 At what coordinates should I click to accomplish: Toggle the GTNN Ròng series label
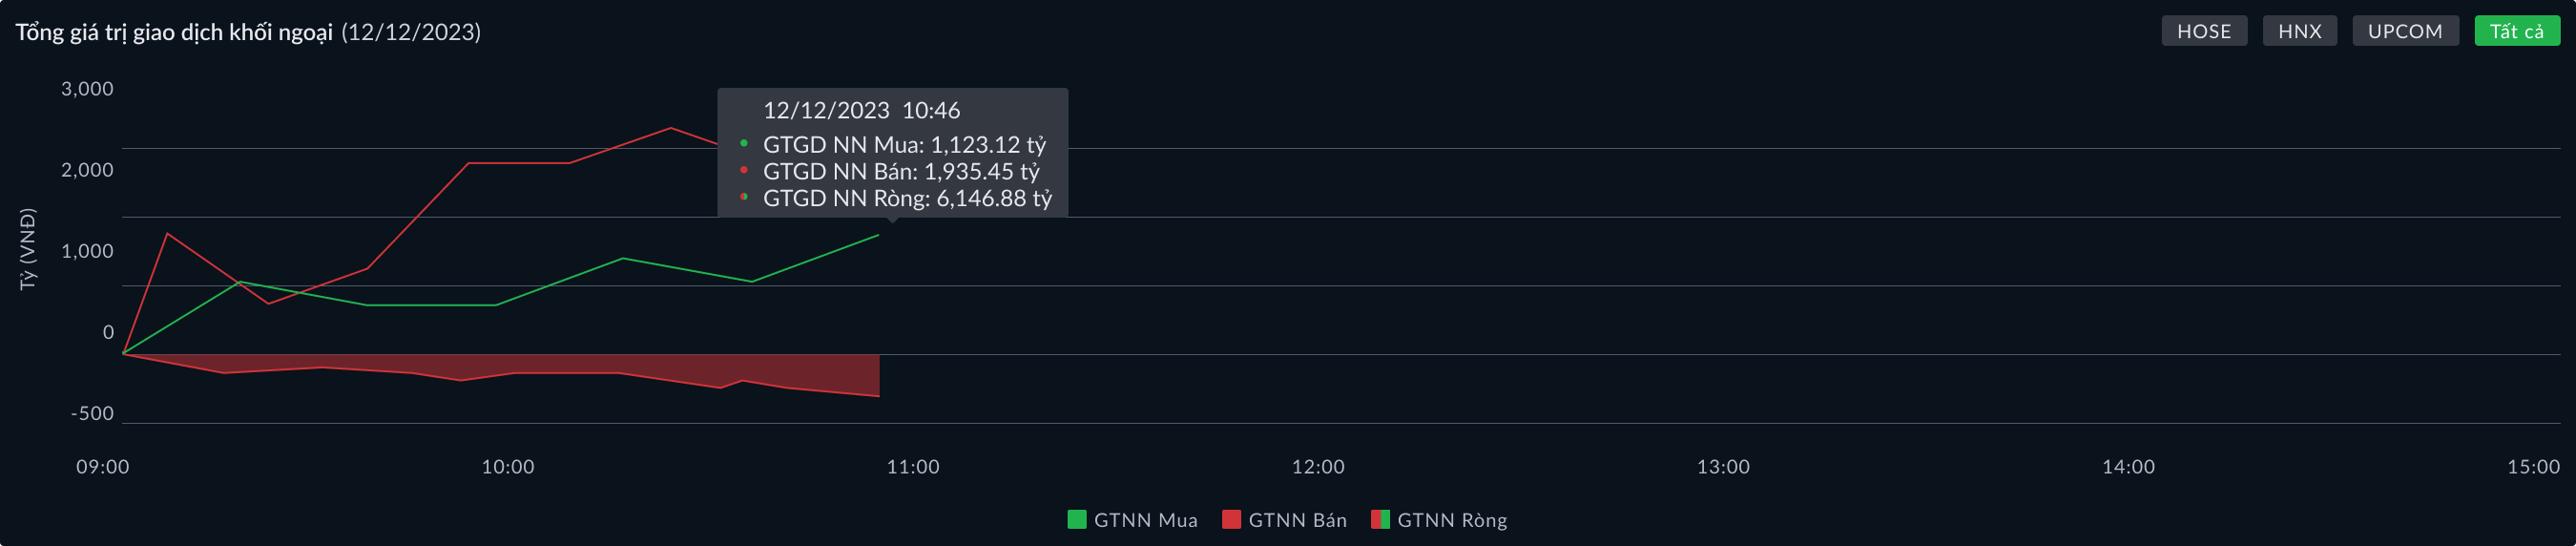(1451, 520)
